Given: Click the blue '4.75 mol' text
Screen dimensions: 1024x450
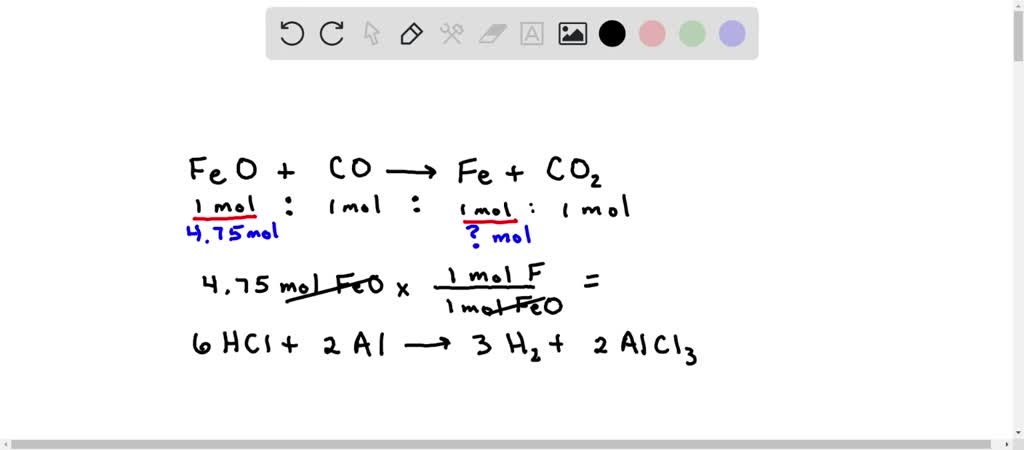Looking at the screenshot, I should 232,231.
